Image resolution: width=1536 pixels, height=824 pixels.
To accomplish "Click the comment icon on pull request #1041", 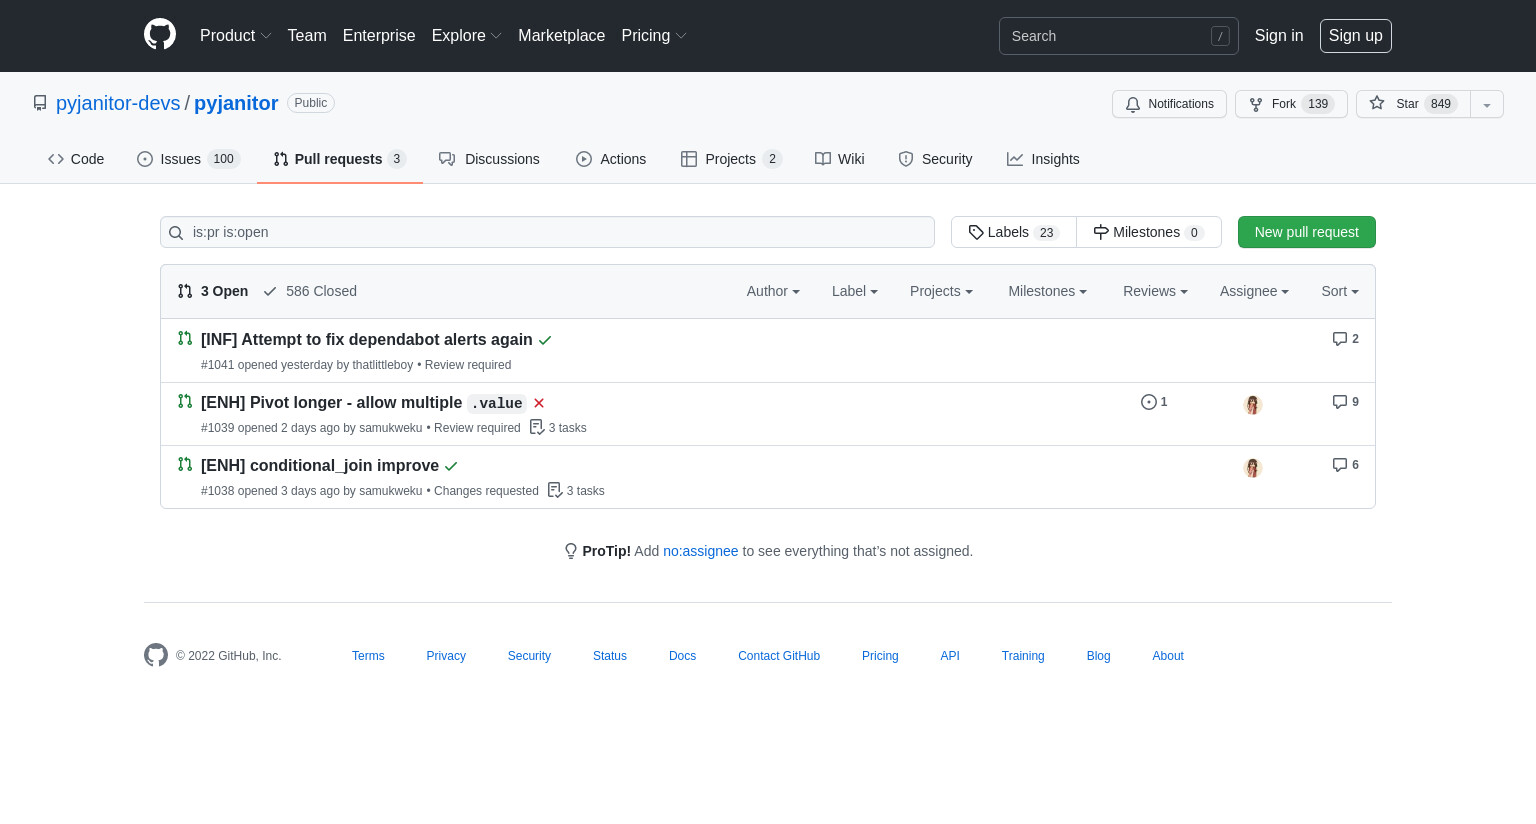I will tap(1340, 339).
